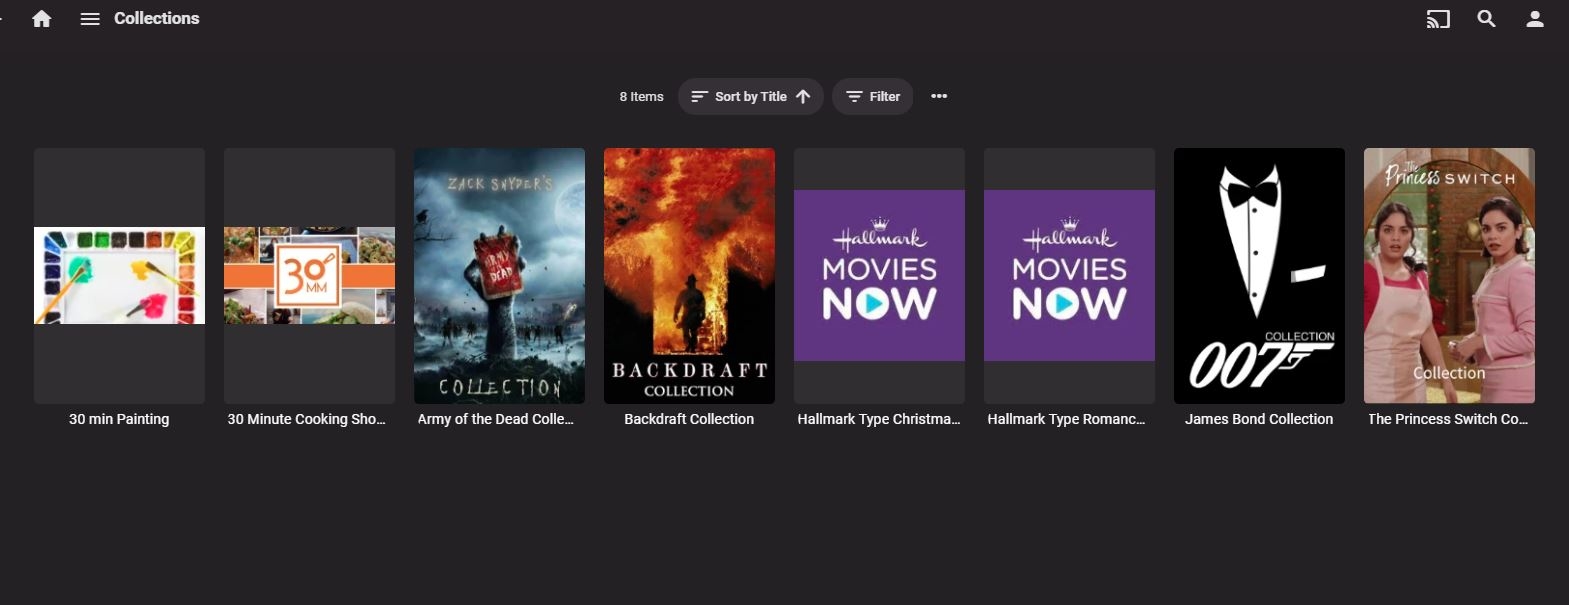Open the Sort by Title options
Viewport: 1569px width, 605px height.
(751, 97)
